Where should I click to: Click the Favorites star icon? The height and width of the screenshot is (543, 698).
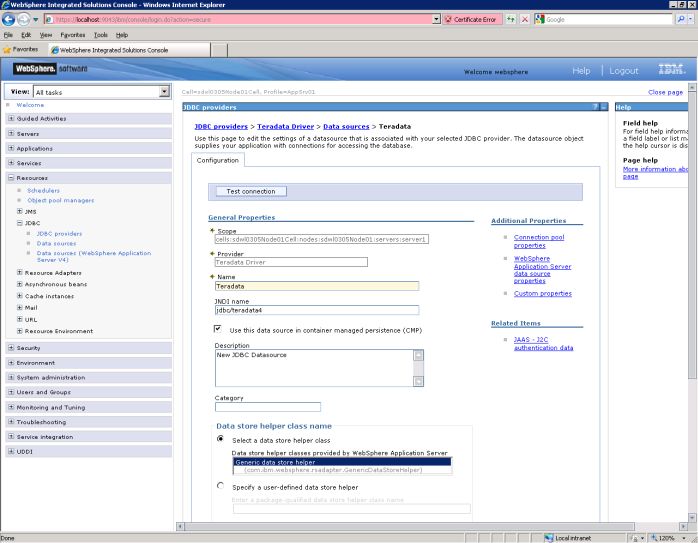[7, 49]
